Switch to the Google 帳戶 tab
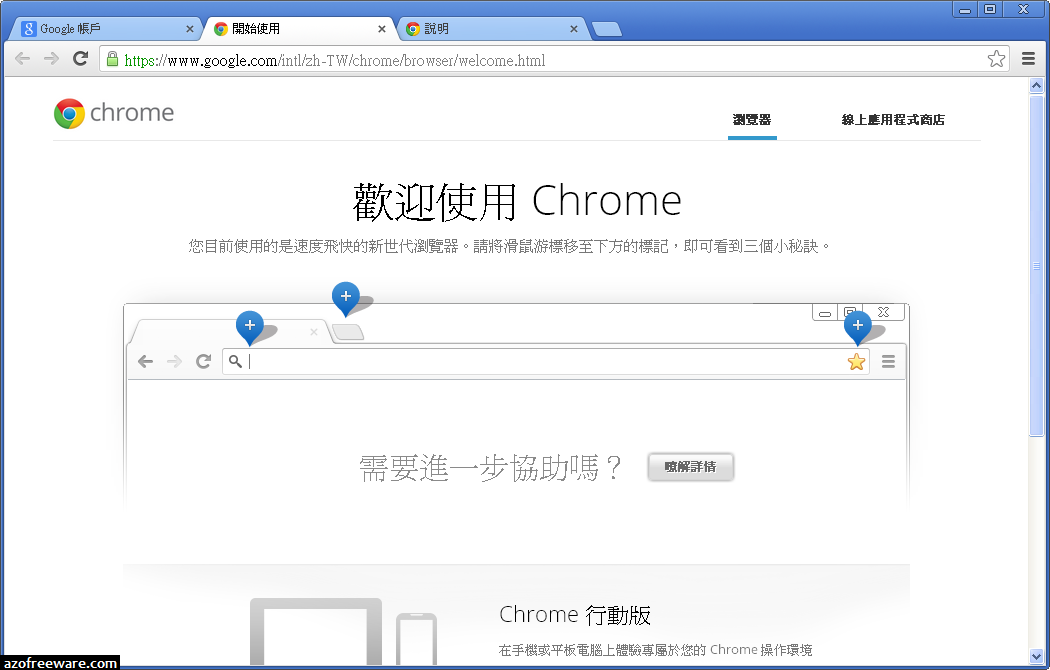Image resolution: width=1050 pixels, height=670 pixels. (100, 29)
